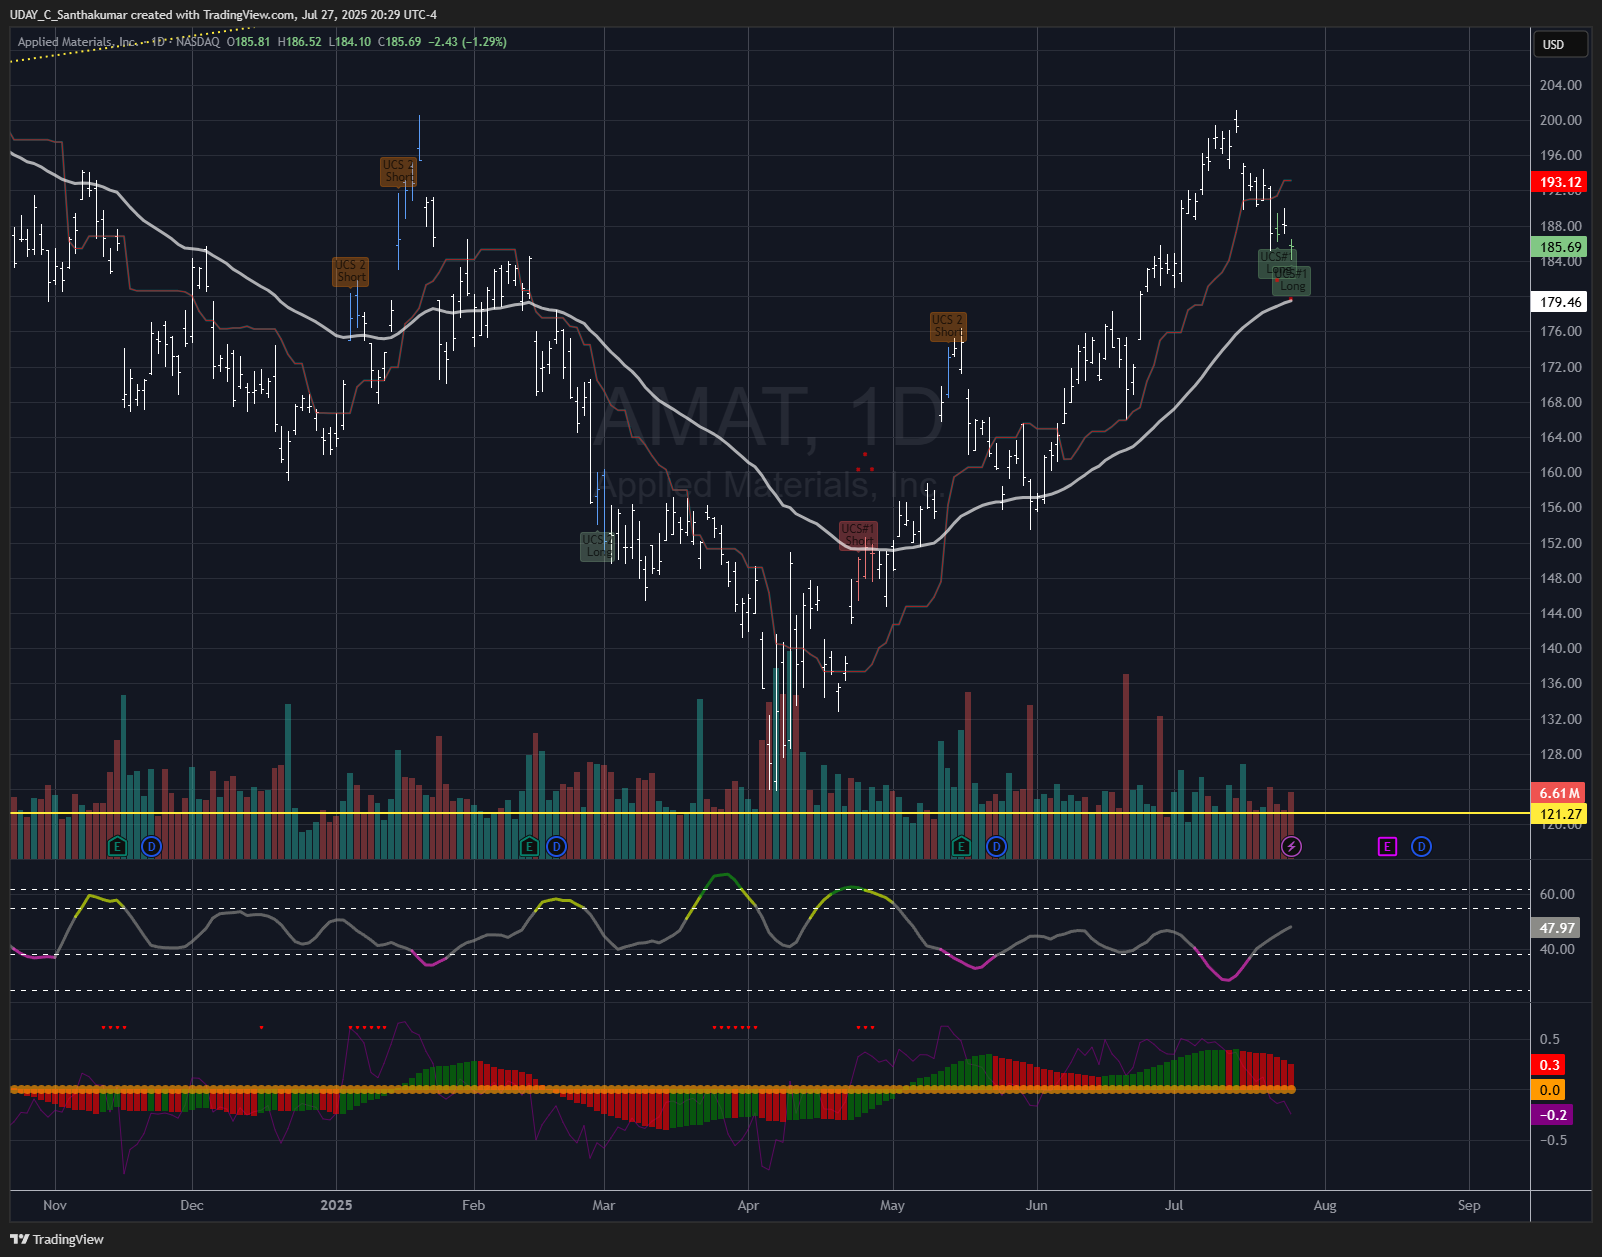Click the purple -0.2 value label
Viewport: 1602px width, 1257px height.
tap(1552, 1115)
